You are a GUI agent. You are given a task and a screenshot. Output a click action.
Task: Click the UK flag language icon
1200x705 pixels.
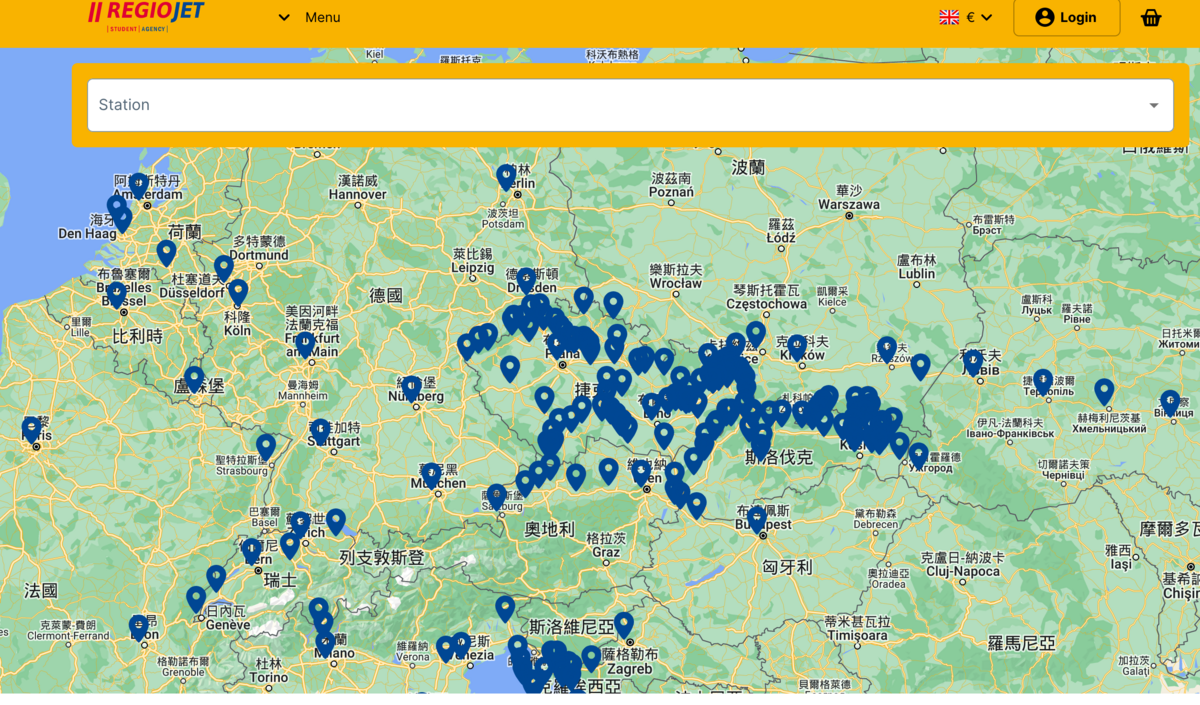coord(949,17)
